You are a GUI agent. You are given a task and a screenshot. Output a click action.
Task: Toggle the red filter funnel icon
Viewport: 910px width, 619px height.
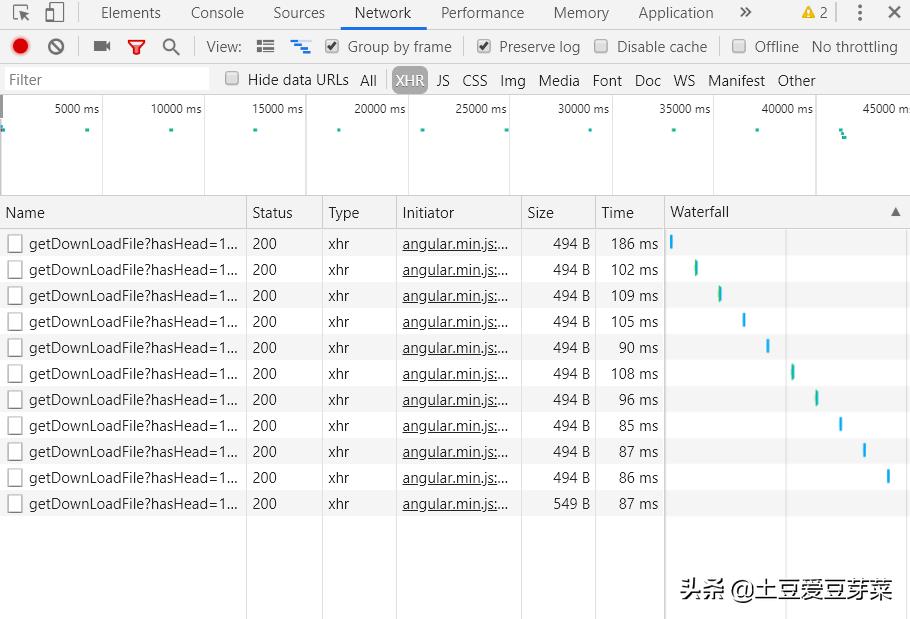(x=136, y=47)
